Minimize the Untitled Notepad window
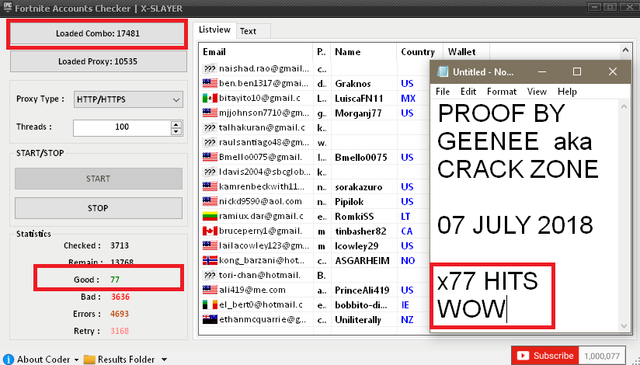The height and width of the screenshot is (365, 640). pos(542,72)
